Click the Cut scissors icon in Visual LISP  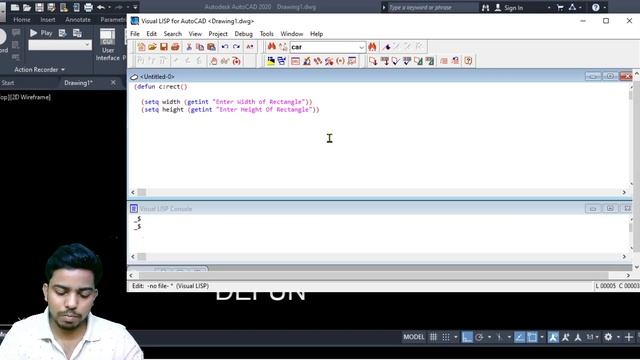tap(189, 47)
